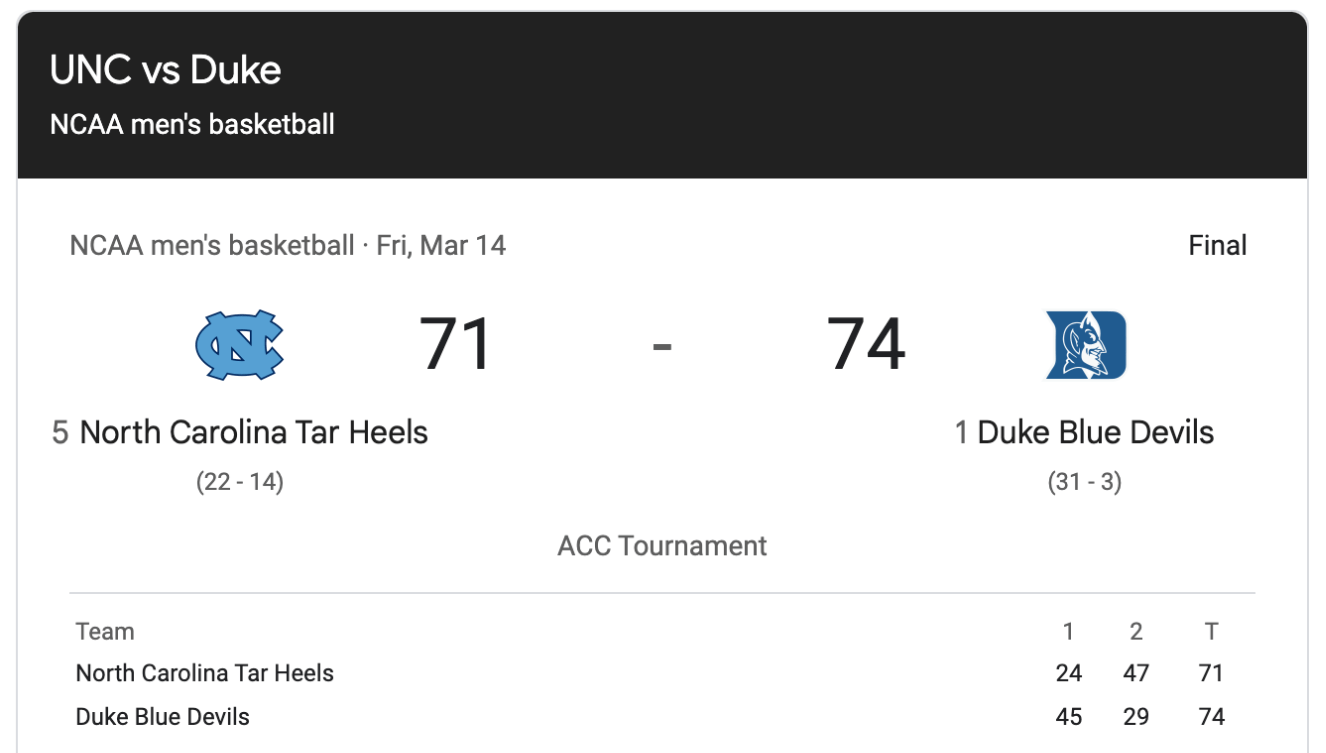
Task: Click the first half column header 1
Action: (1068, 632)
